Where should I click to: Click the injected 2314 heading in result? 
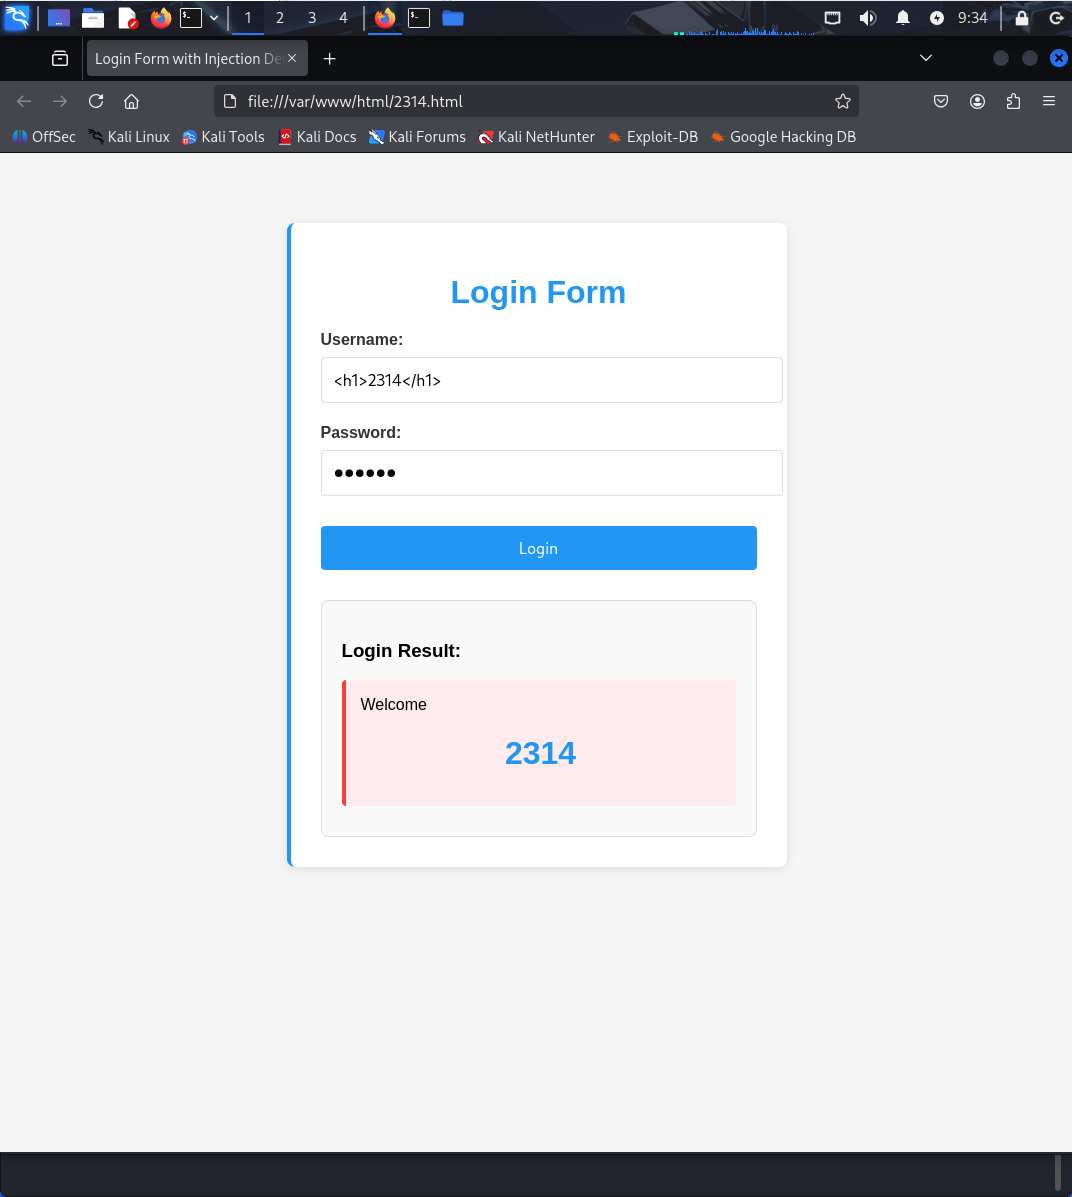click(x=541, y=753)
